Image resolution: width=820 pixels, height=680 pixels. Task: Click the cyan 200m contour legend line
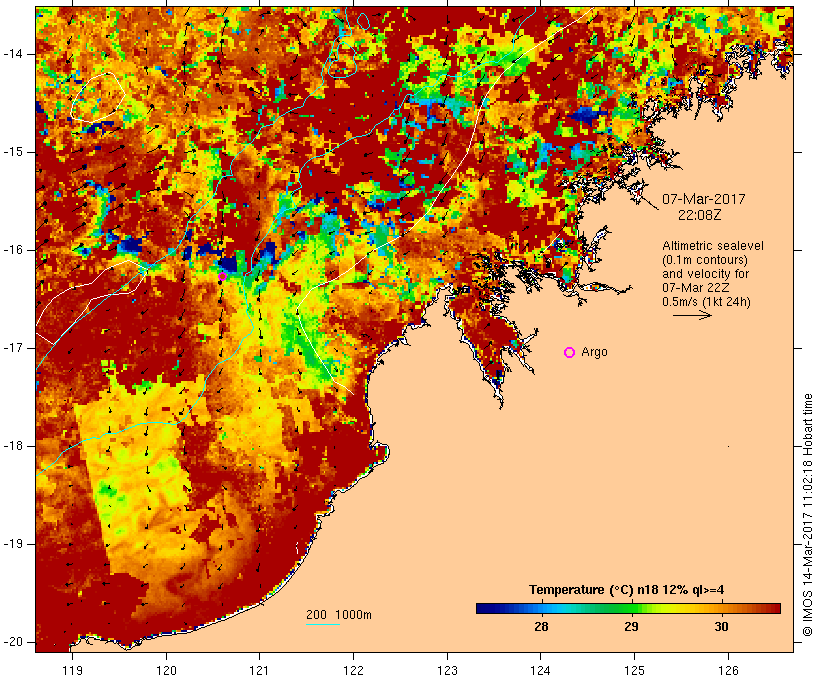[x=323, y=624]
